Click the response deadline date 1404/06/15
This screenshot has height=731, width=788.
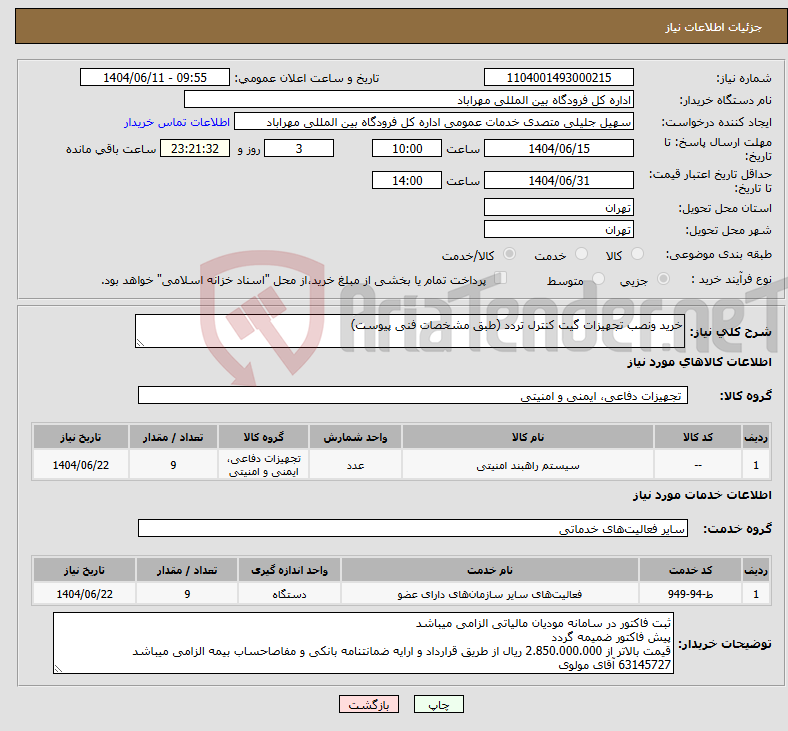point(558,149)
